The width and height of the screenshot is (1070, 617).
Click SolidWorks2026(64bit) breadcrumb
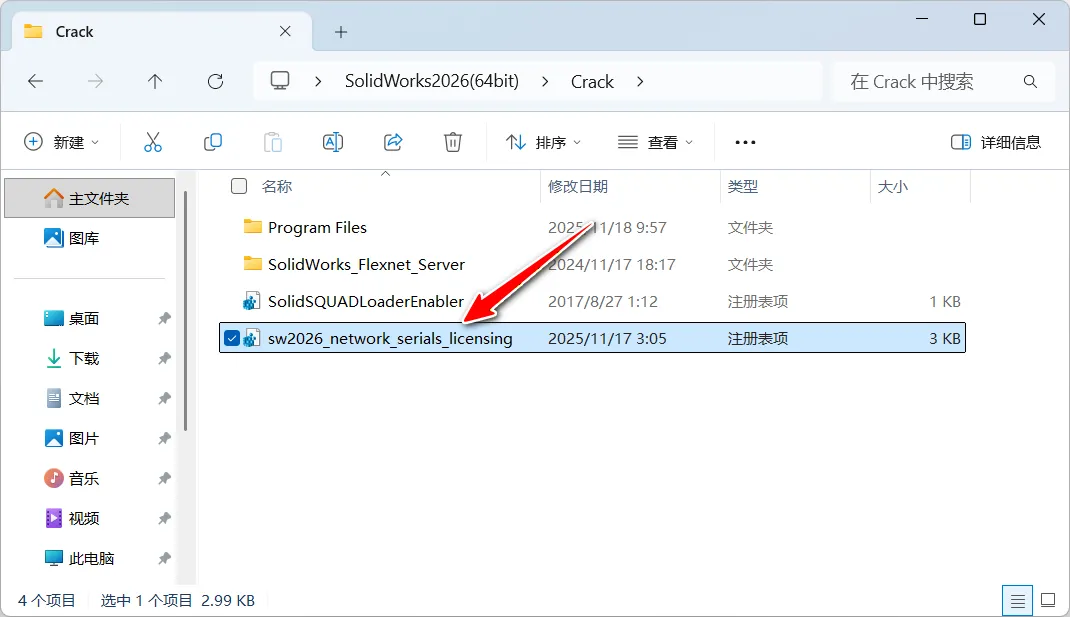click(x=431, y=81)
